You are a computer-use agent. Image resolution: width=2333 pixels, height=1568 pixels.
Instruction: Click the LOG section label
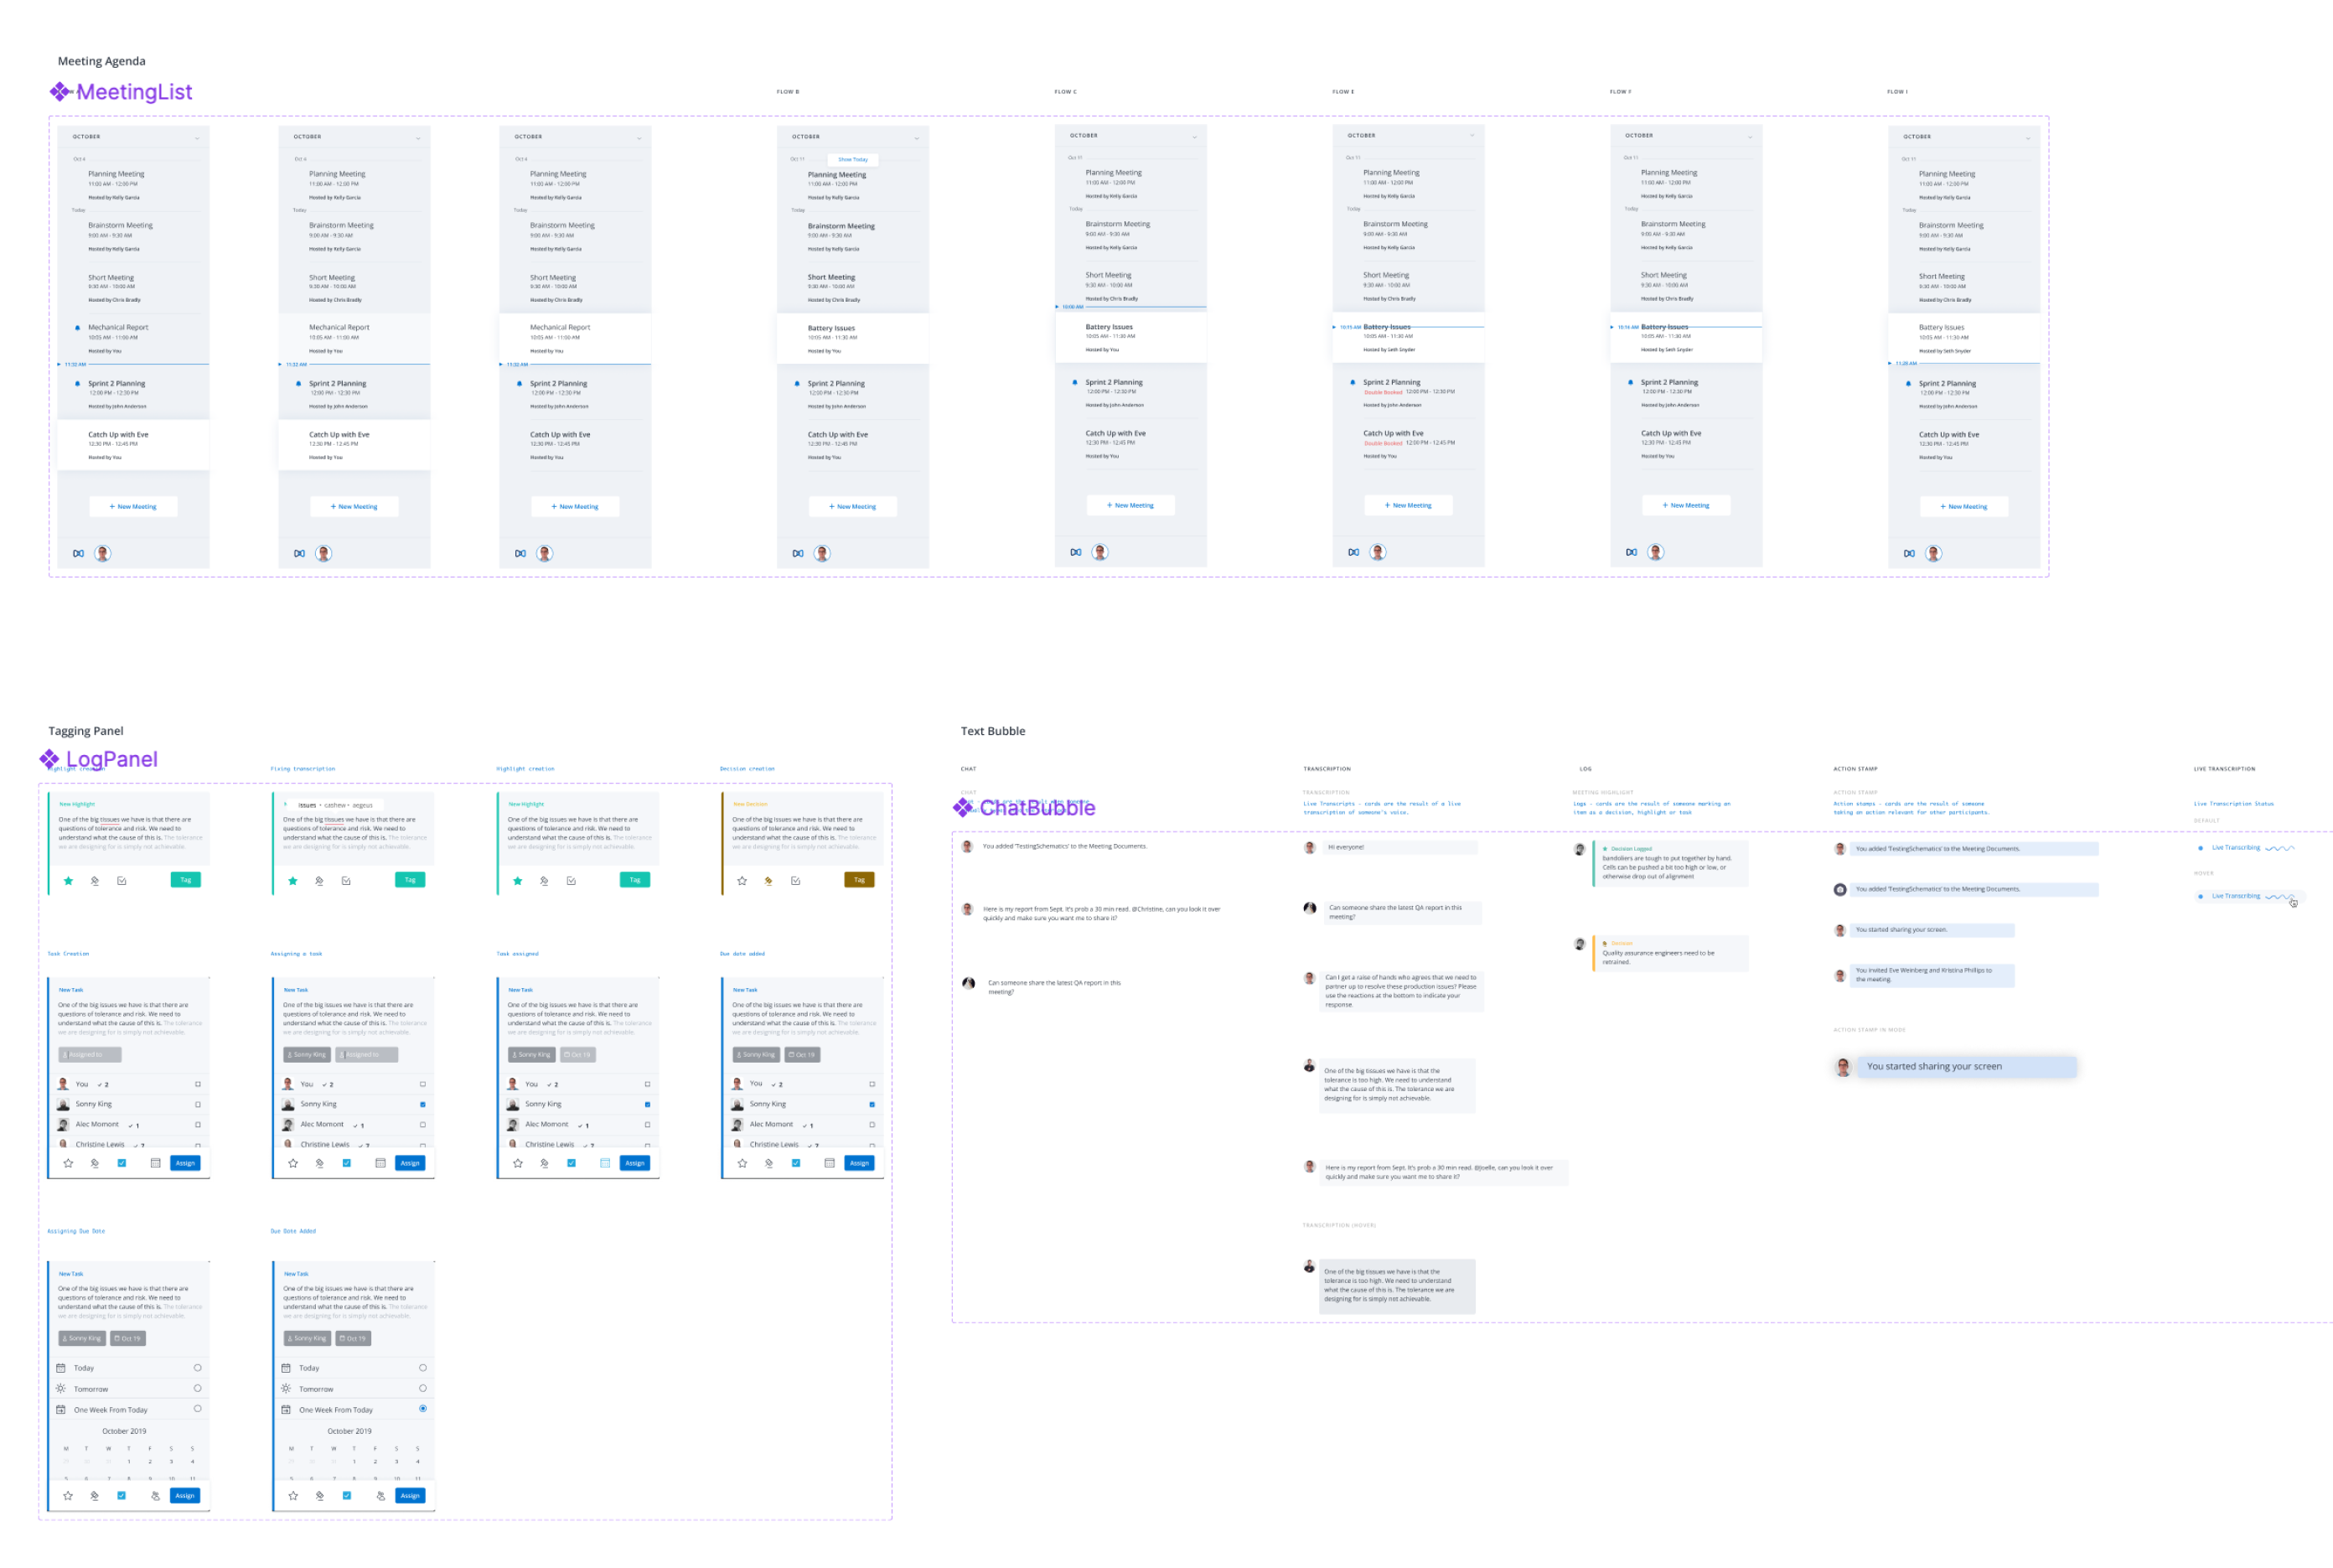click(x=1585, y=768)
